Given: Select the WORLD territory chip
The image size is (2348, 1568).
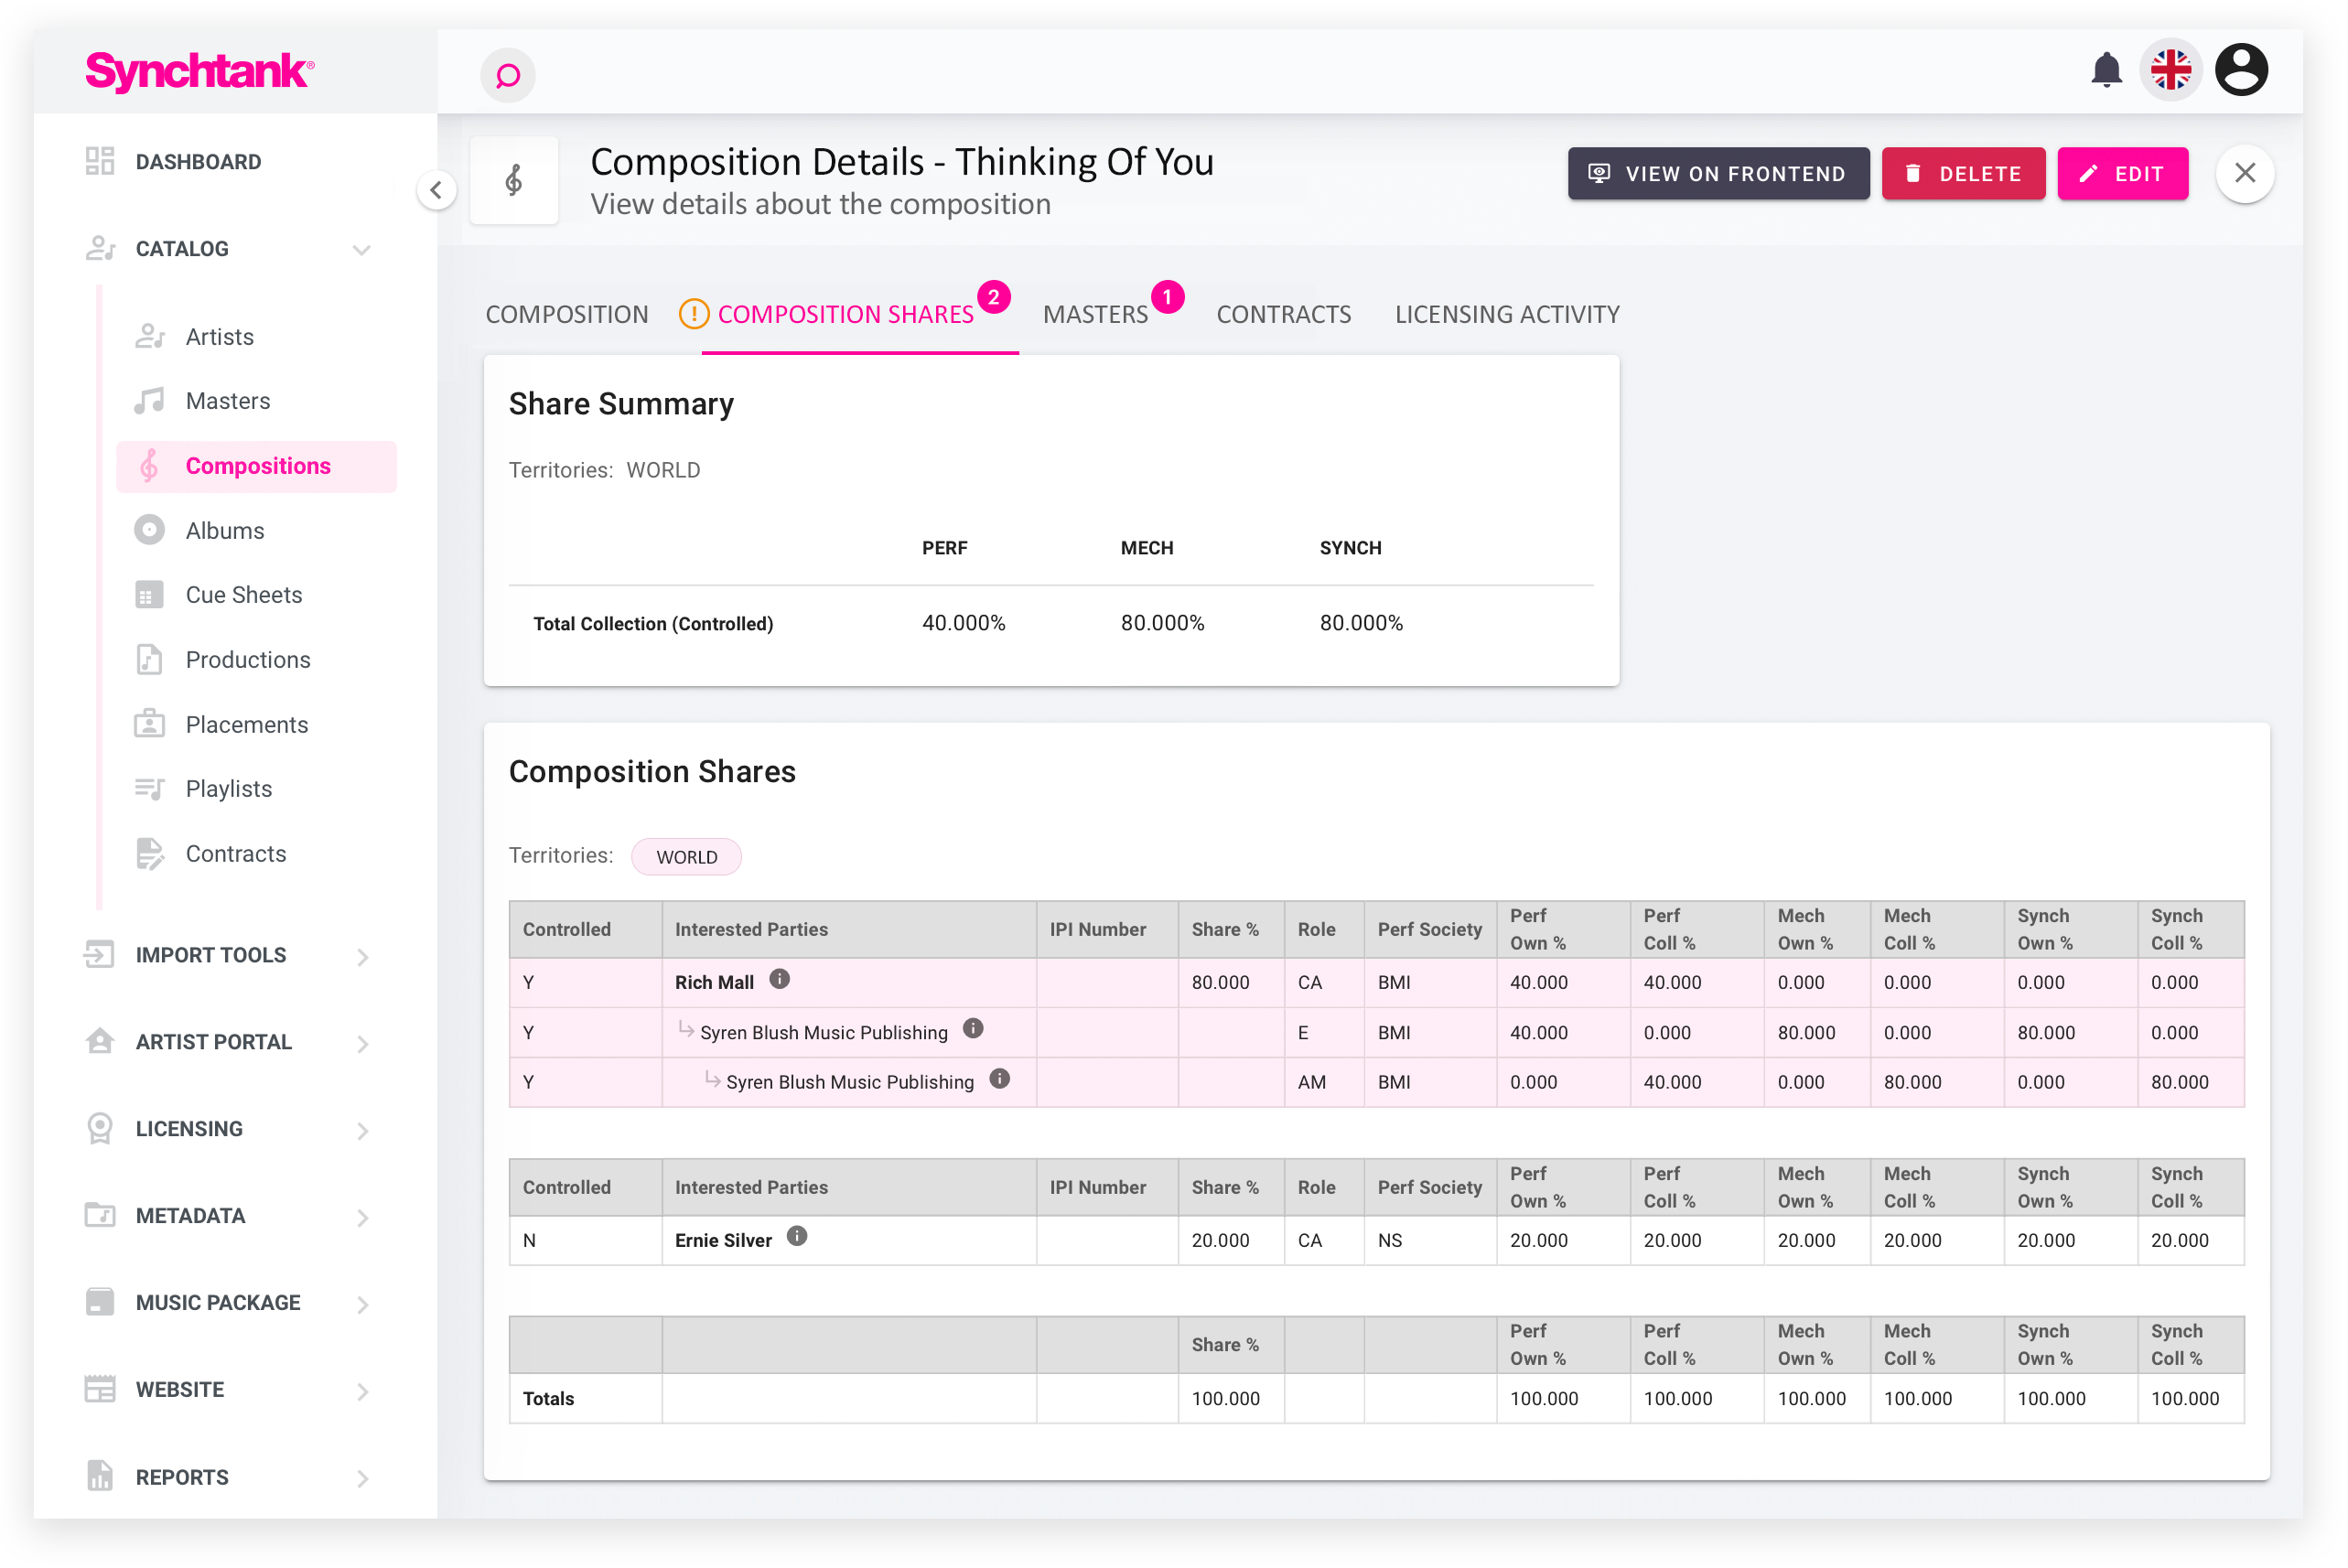Looking at the screenshot, I should 686,857.
